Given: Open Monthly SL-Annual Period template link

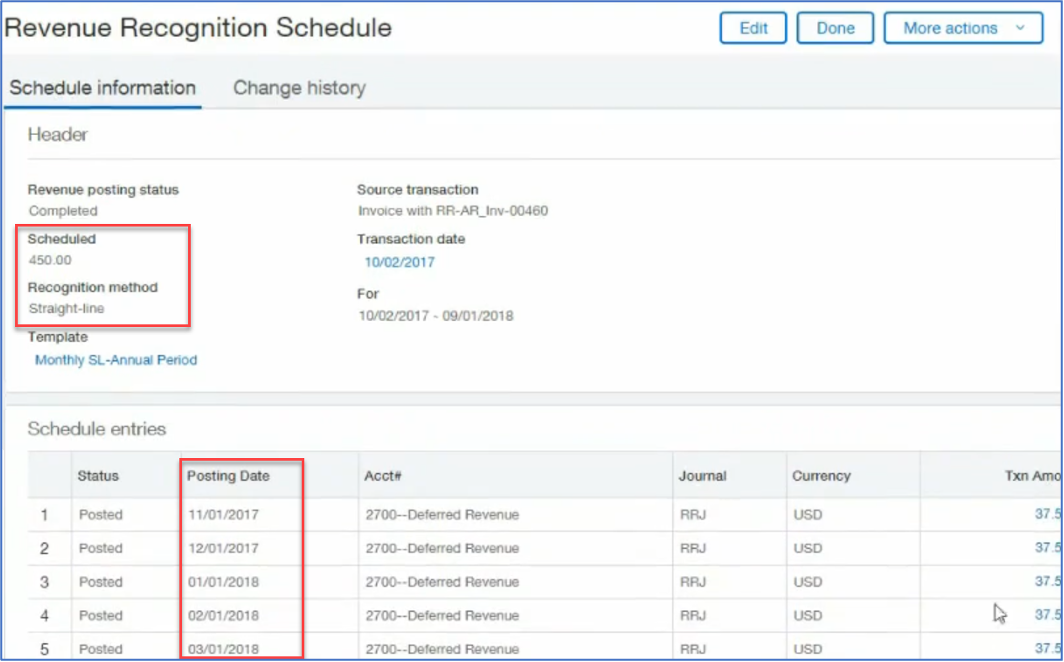Looking at the screenshot, I should tap(116, 360).
